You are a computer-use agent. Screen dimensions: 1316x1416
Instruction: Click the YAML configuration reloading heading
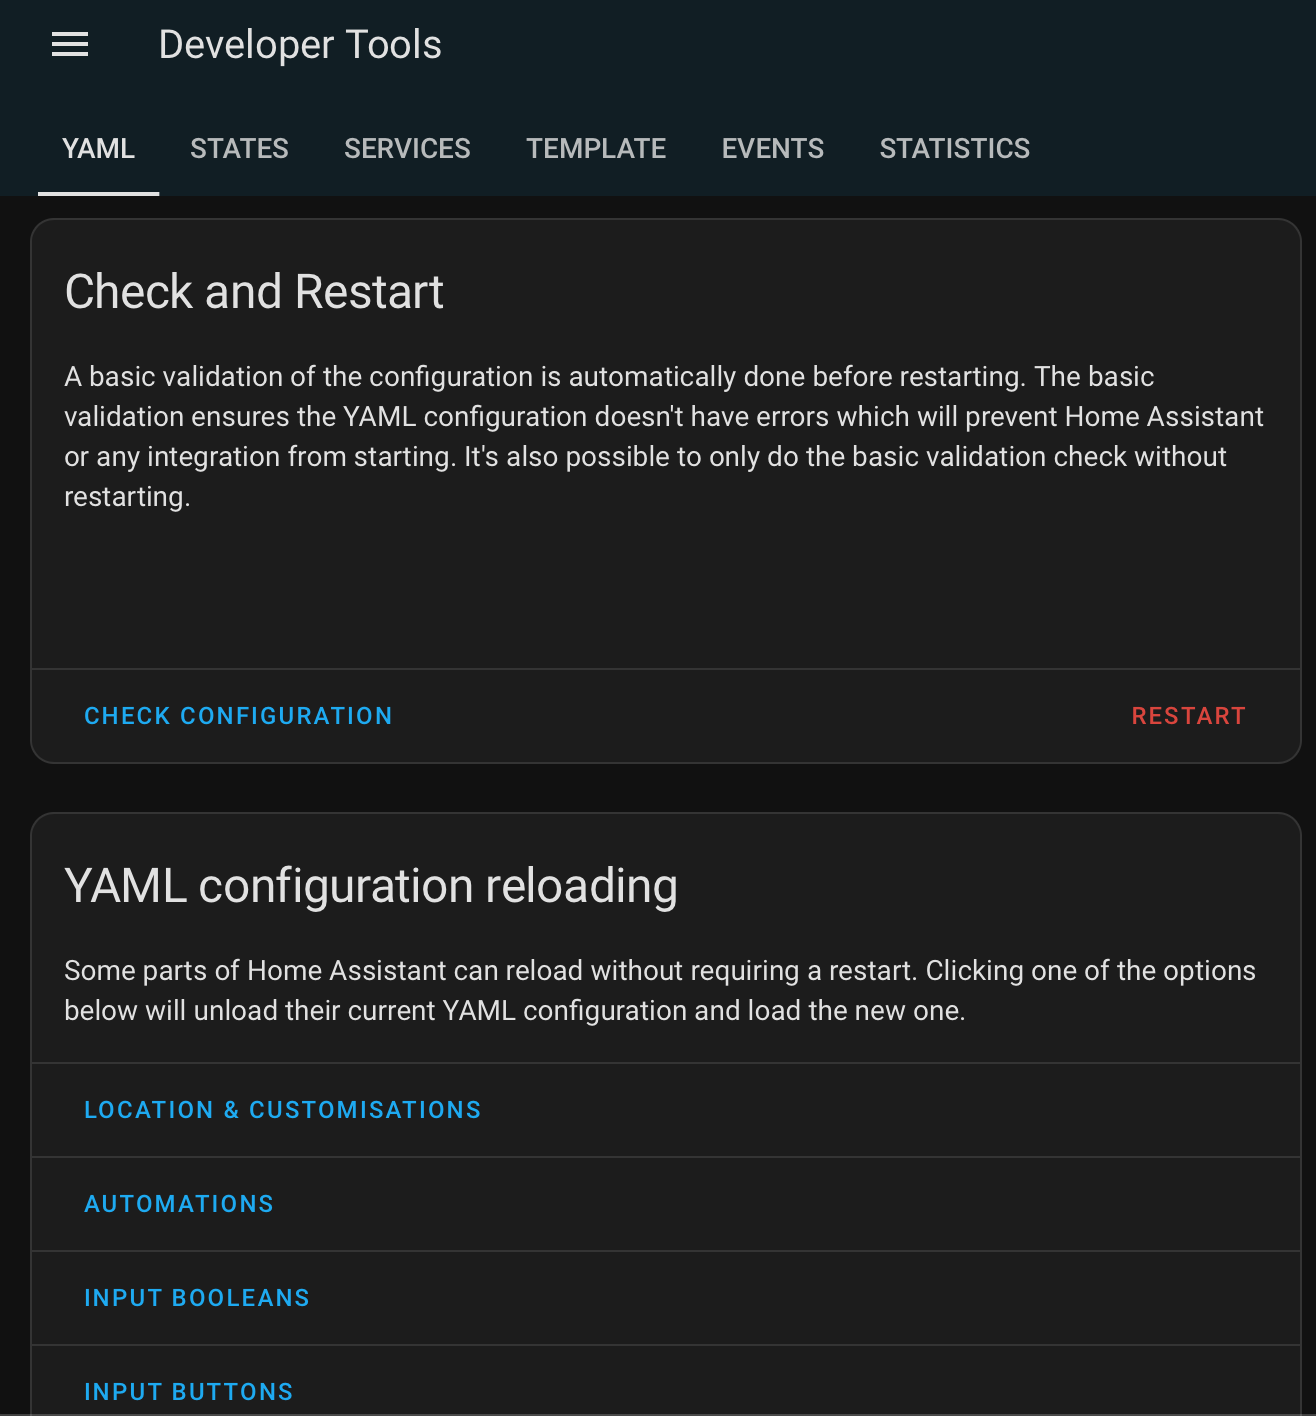[371, 886]
